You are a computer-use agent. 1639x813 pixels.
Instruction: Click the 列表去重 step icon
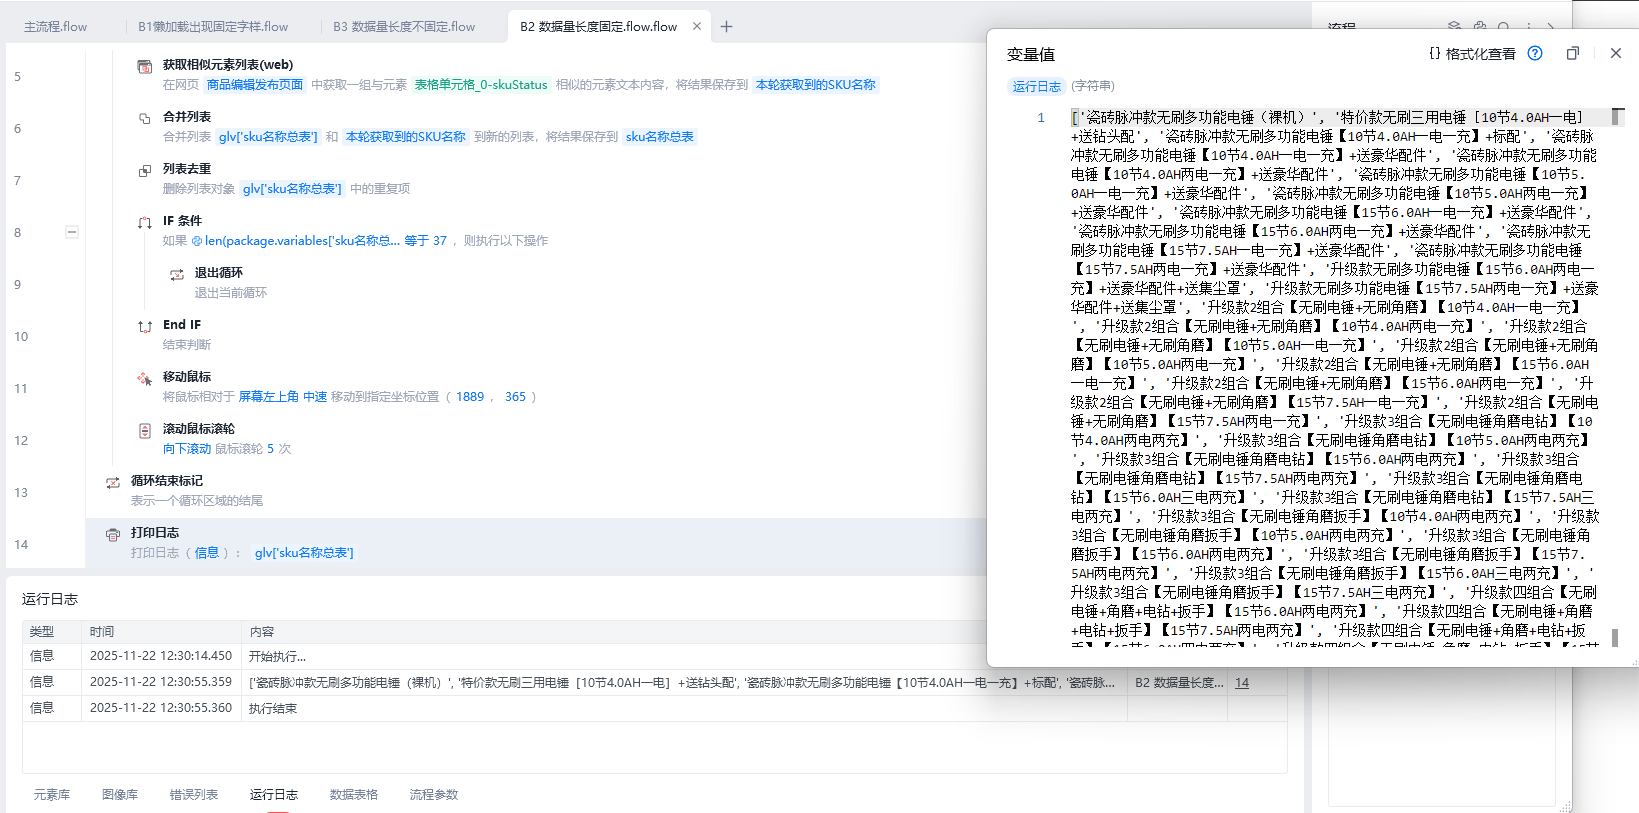pyautogui.click(x=145, y=170)
